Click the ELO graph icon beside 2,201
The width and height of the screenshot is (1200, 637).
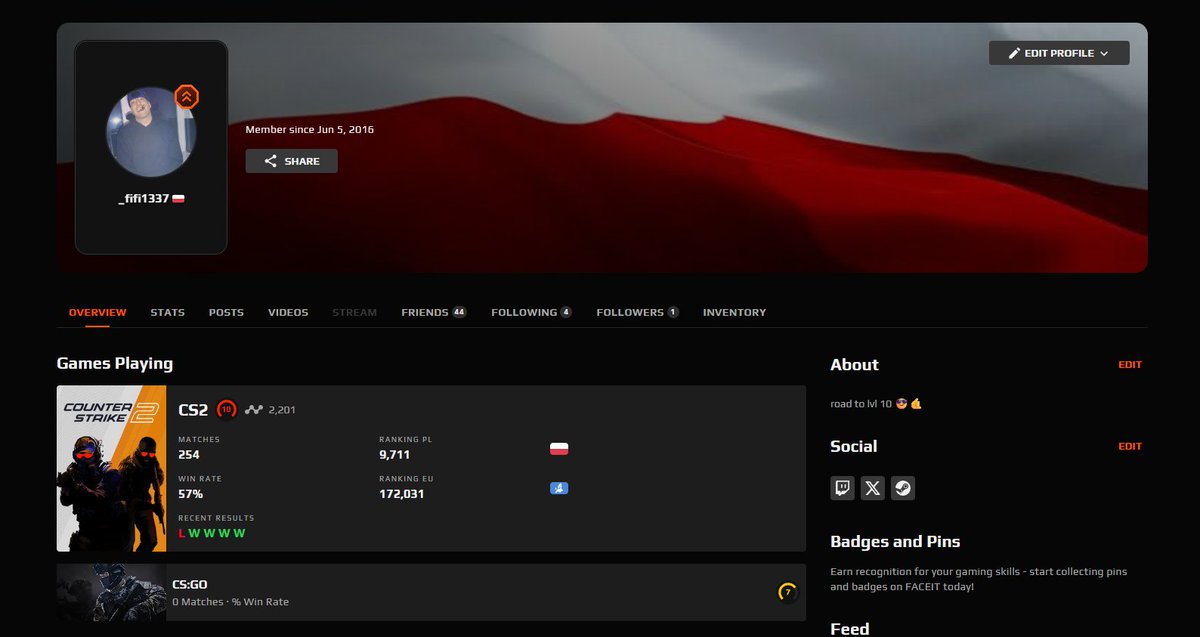pyautogui.click(x=254, y=409)
